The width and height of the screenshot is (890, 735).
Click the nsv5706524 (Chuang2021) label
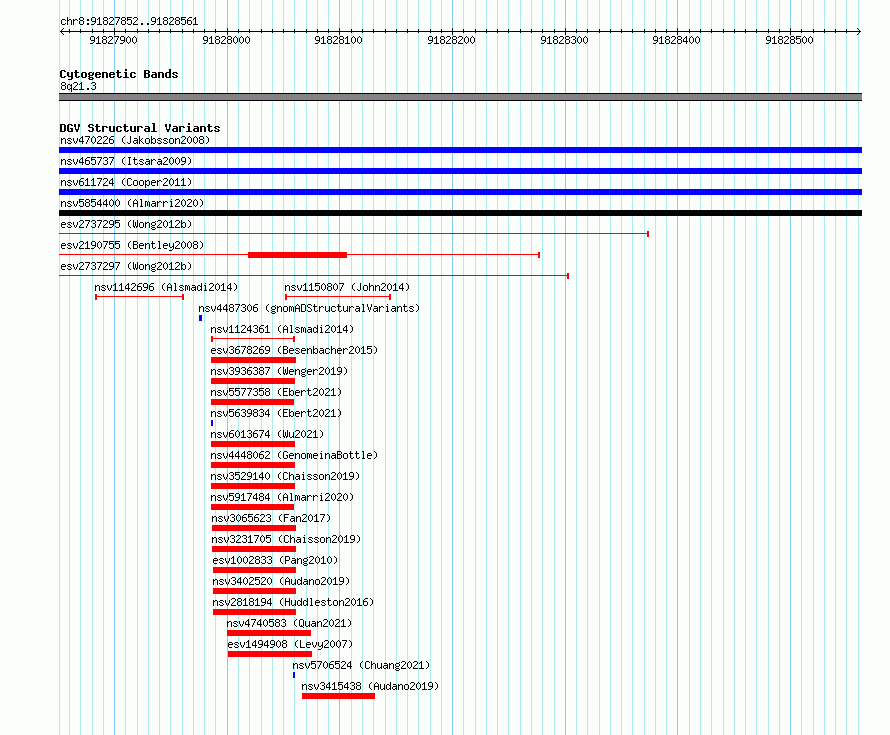361,665
